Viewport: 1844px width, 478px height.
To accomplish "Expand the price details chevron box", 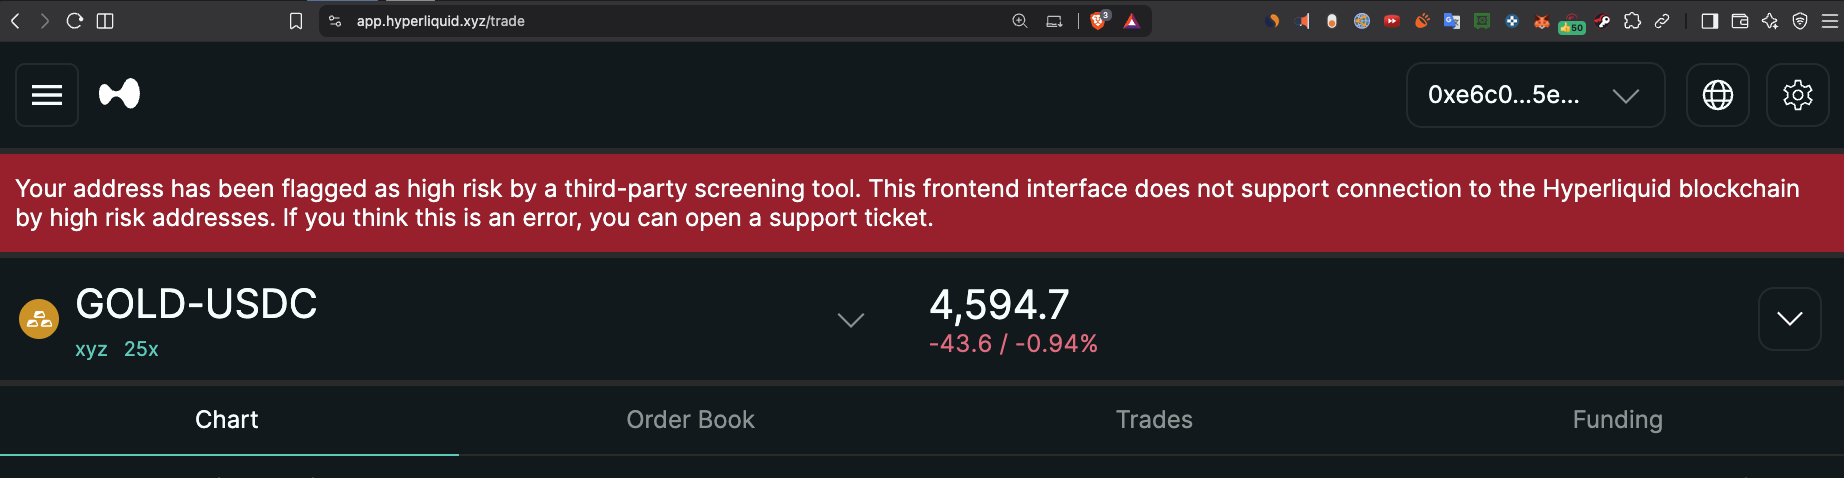I will click(x=1790, y=319).
